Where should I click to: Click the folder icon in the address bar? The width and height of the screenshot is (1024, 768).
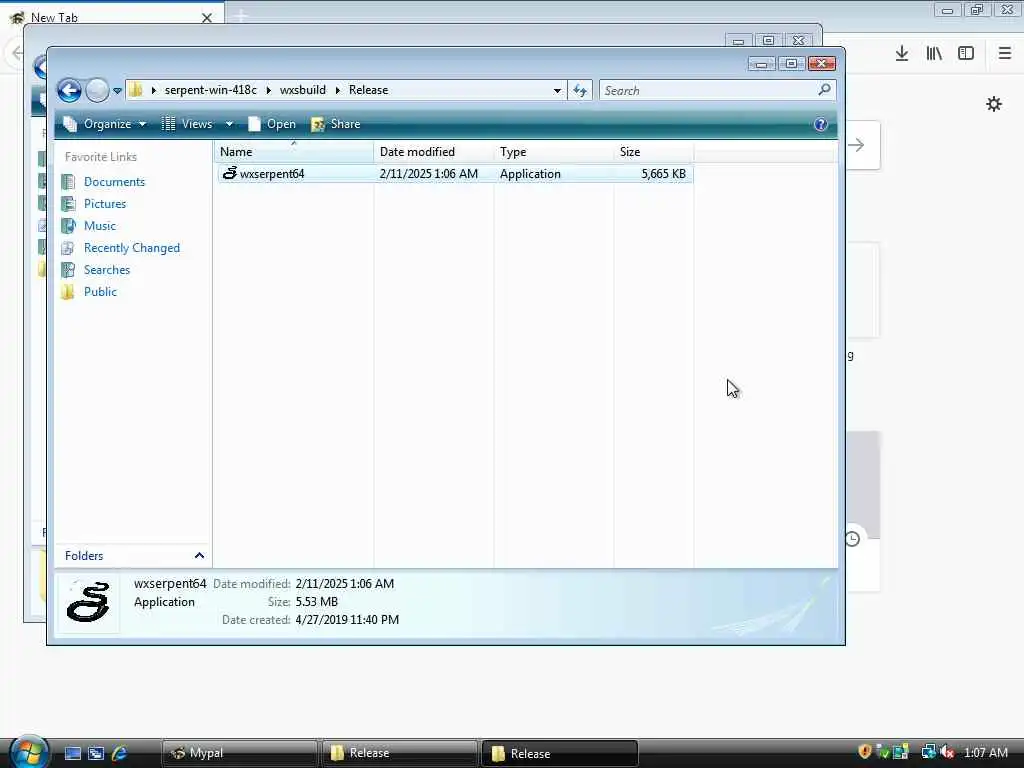click(136, 90)
